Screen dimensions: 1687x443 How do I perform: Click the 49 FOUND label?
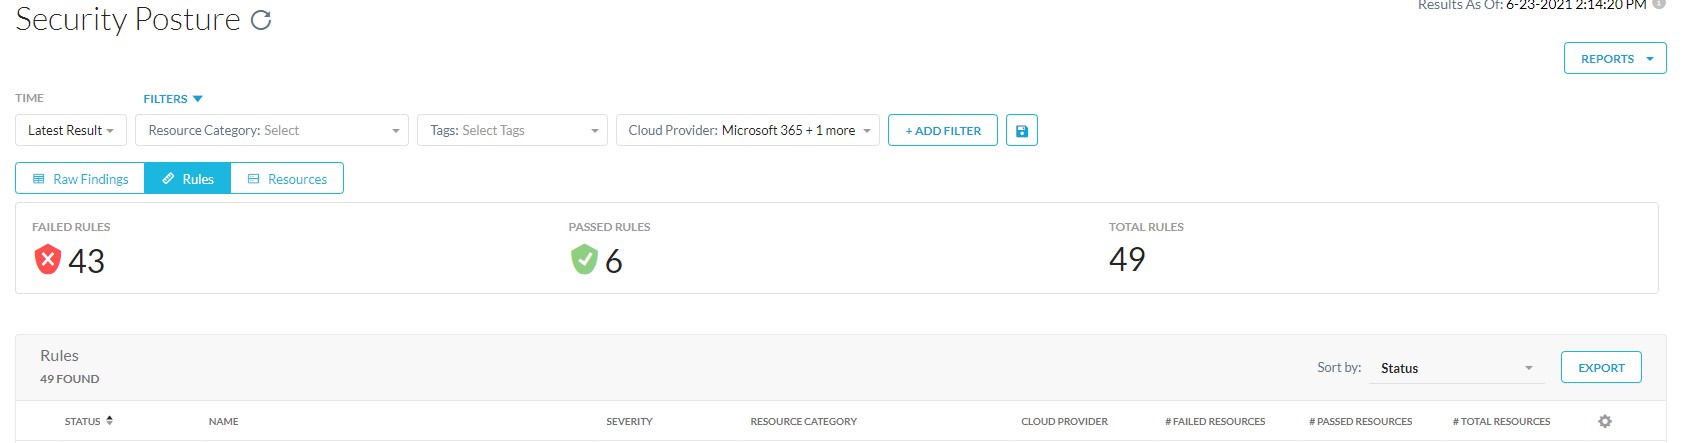(70, 379)
